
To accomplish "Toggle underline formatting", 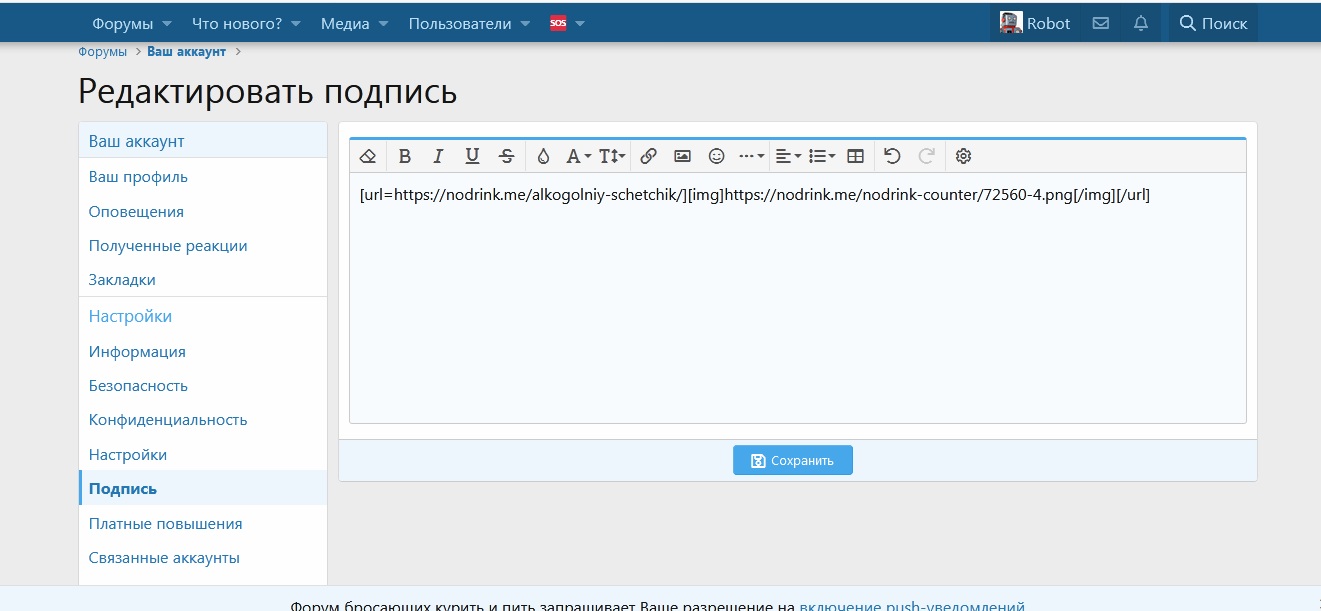I will tap(472, 156).
